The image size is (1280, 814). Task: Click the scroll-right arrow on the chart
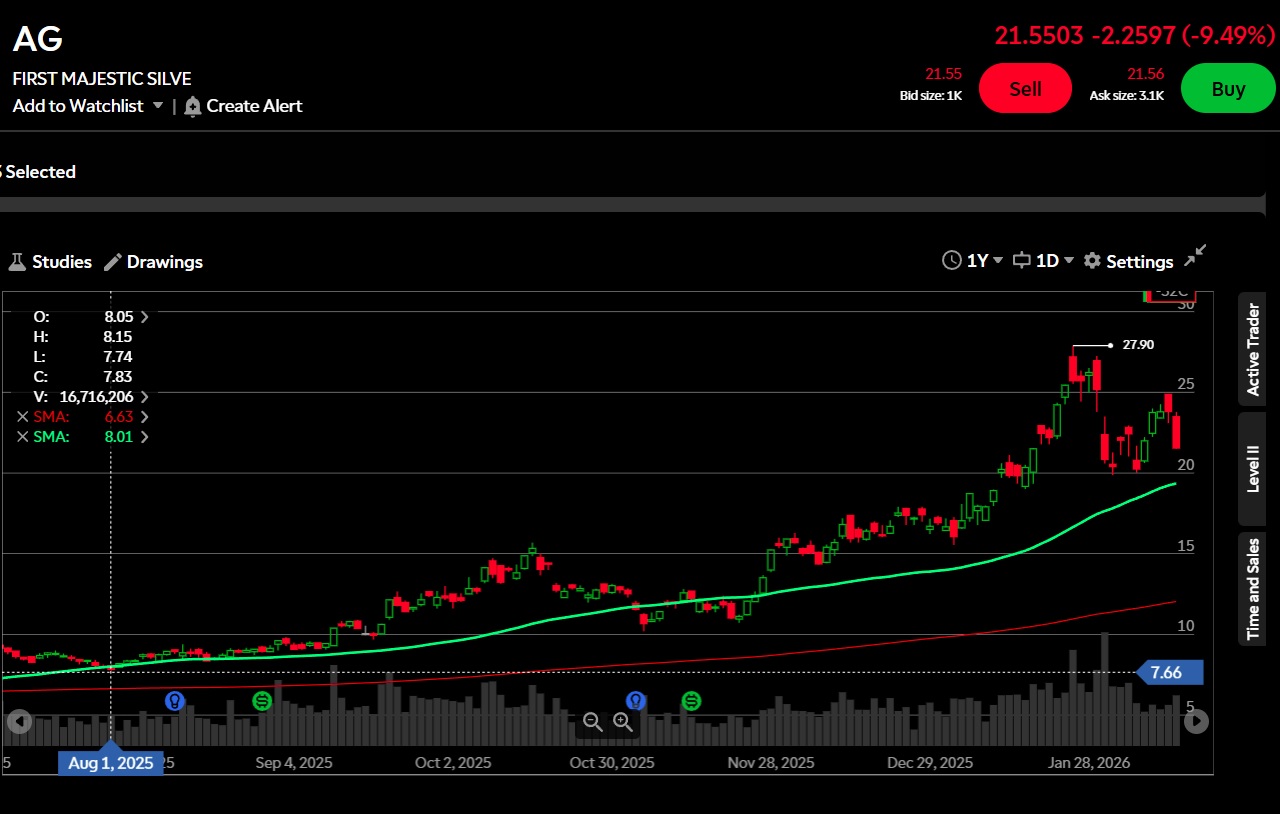1196,721
